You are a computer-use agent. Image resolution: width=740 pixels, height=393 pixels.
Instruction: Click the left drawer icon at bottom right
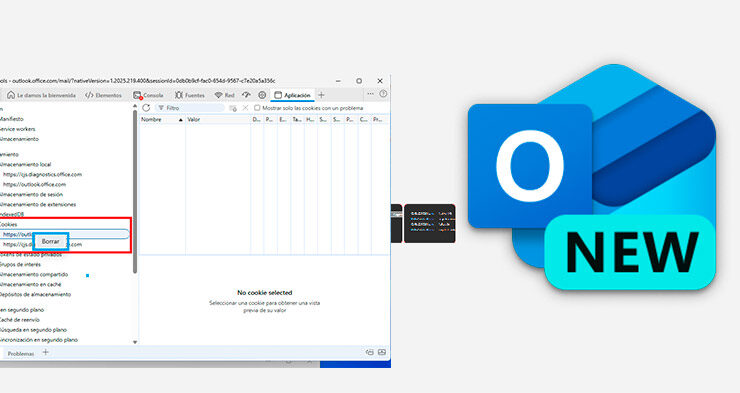coord(370,352)
